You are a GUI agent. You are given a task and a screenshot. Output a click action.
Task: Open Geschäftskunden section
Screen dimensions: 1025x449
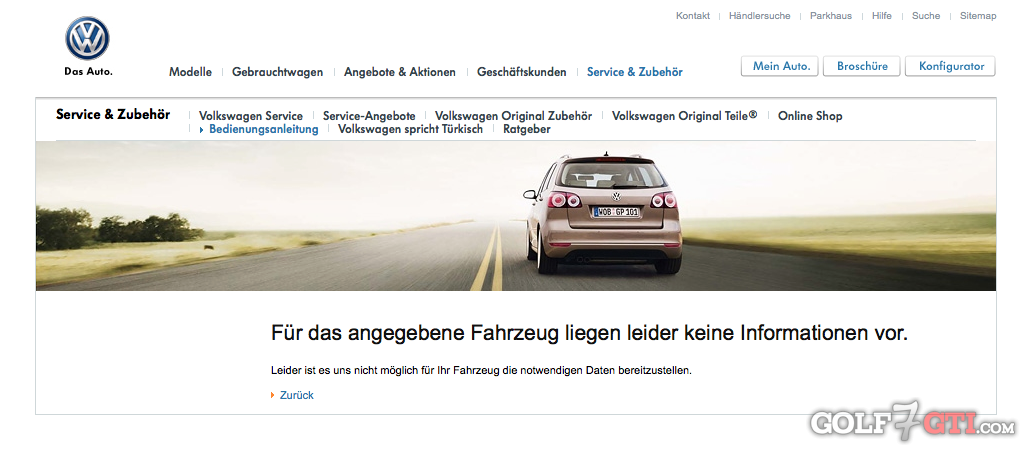tap(522, 72)
